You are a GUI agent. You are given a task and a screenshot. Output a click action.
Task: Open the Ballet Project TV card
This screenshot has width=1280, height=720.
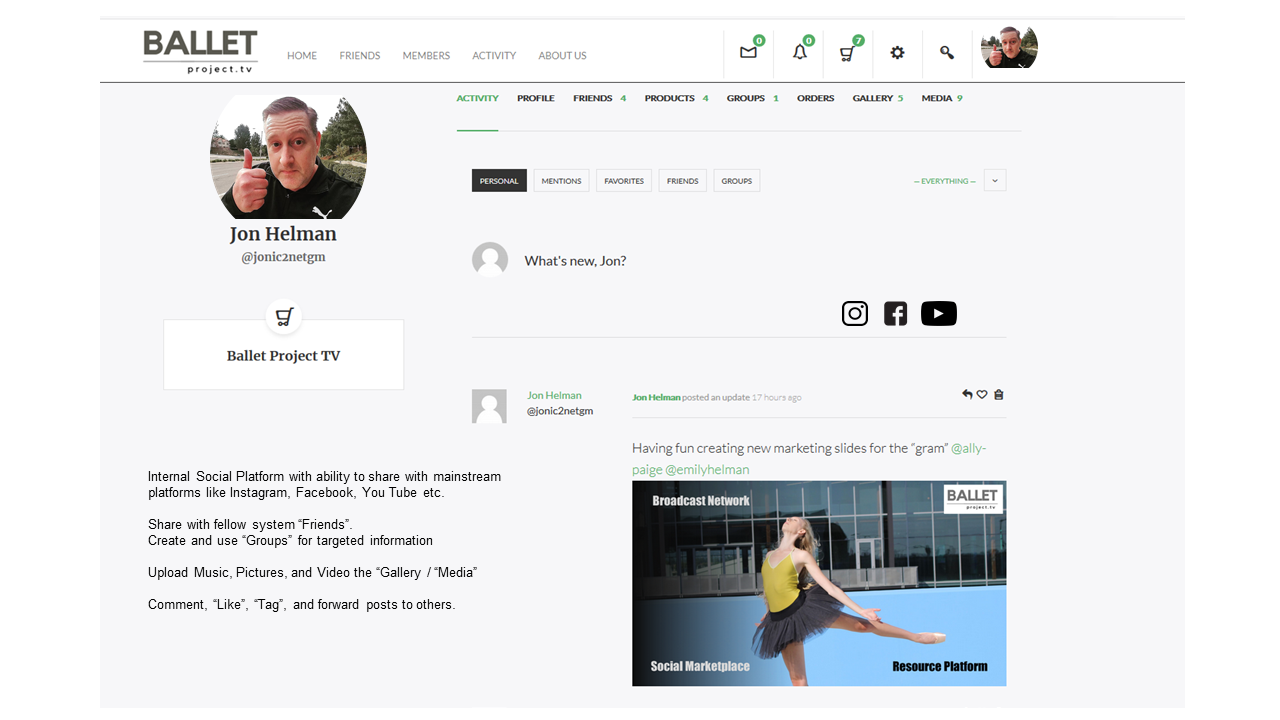click(284, 355)
